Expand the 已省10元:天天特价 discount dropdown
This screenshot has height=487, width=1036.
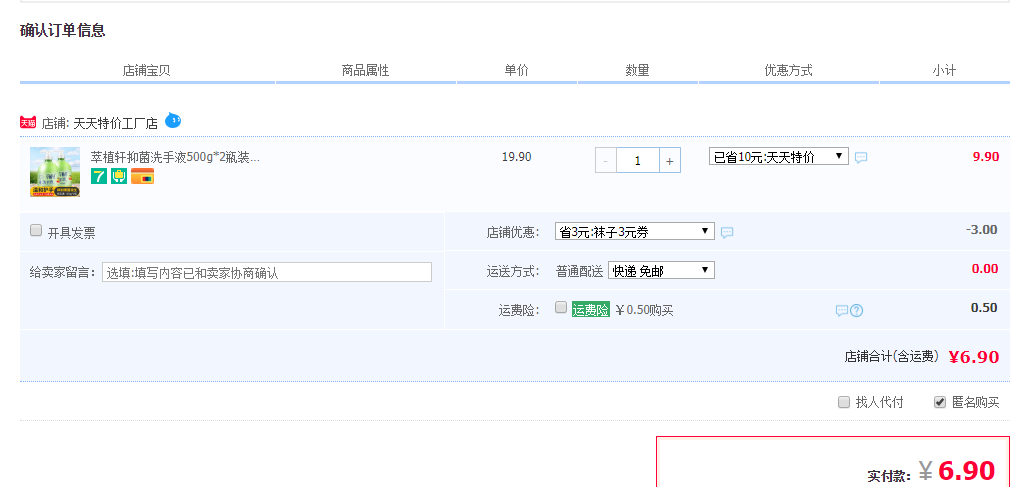click(x=779, y=157)
